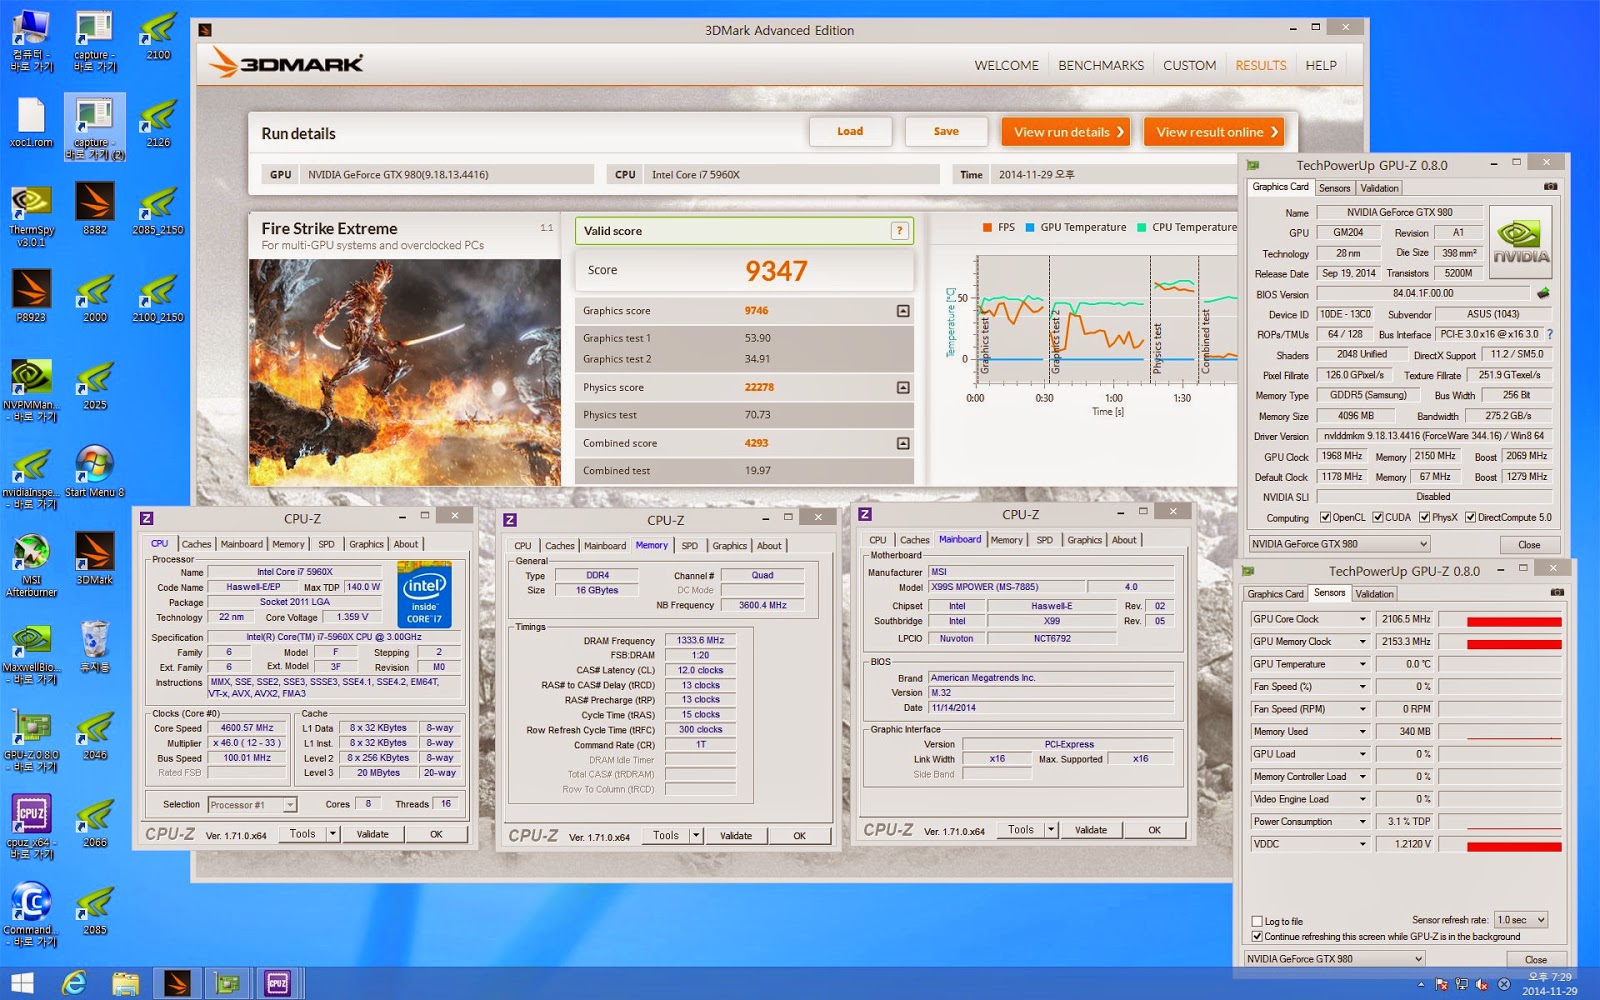Switch to the Validation tab in GPU-Z Graphics Card window
This screenshot has height=1000, width=1600.
[x=1379, y=188]
